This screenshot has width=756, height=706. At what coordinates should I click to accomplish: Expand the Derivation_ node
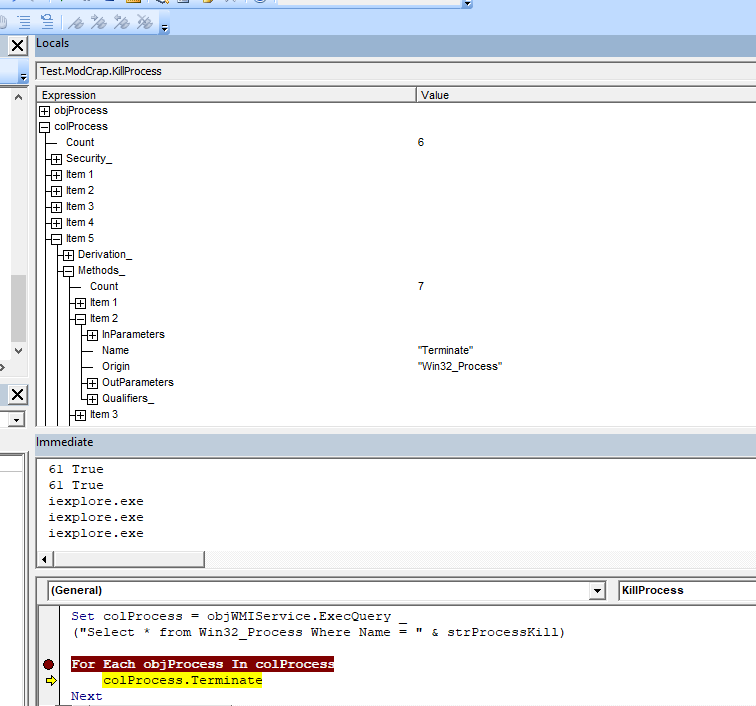pyautogui.click(x=68, y=255)
